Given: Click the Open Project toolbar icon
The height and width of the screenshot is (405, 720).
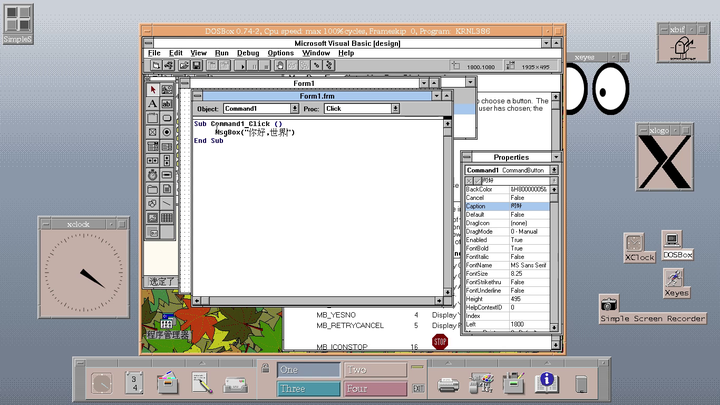Looking at the screenshot, I should (184, 66).
